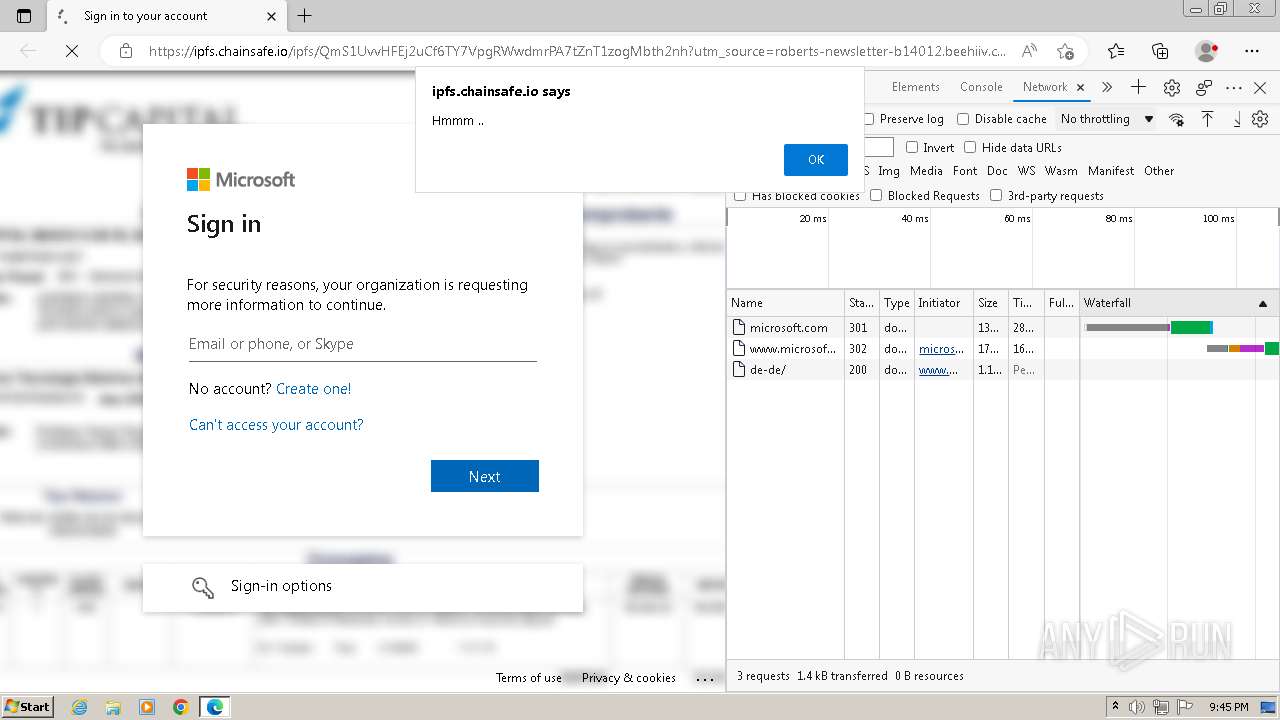Open the media player taskbar icon

pyautogui.click(x=147, y=707)
